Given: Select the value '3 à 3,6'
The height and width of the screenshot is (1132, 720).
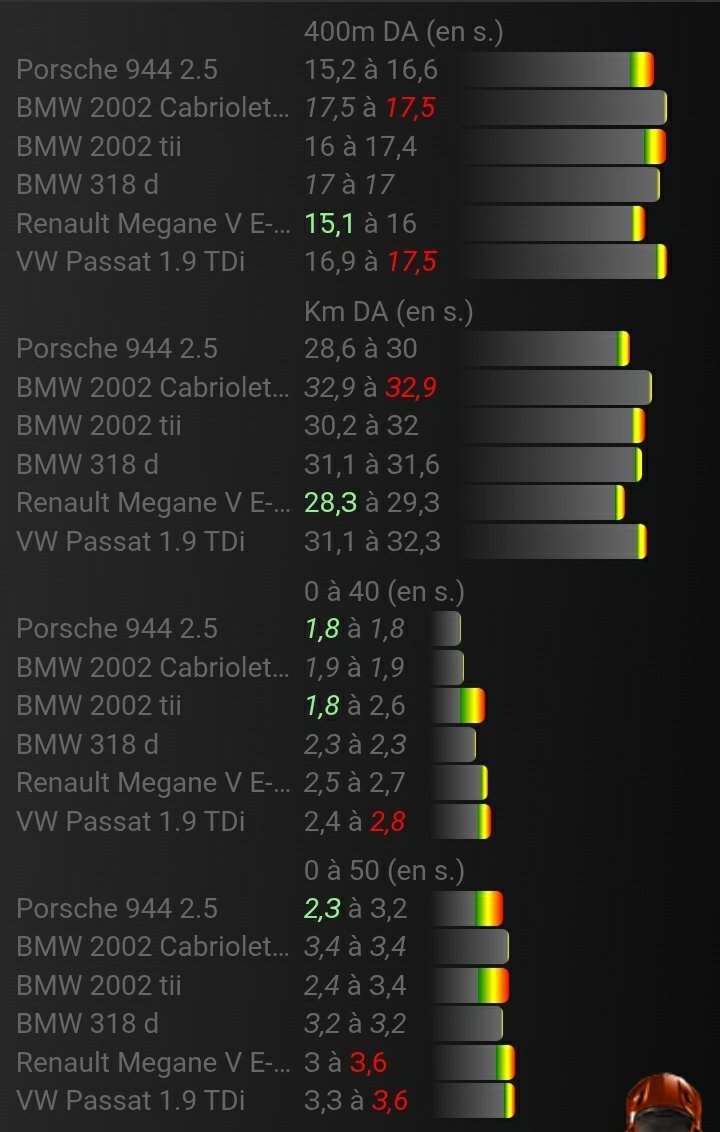Looking at the screenshot, I should [x=346, y=1063].
